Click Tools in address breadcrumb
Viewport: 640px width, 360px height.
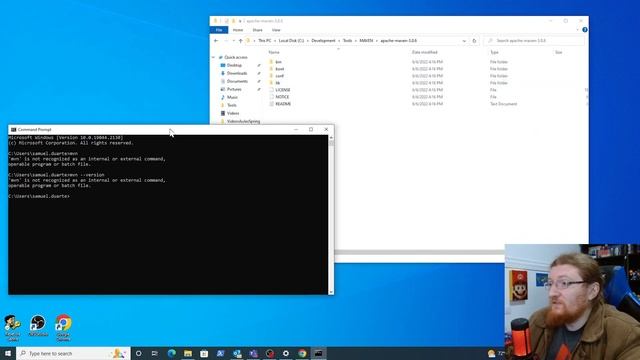pyautogui.click(x=347, y=41)
